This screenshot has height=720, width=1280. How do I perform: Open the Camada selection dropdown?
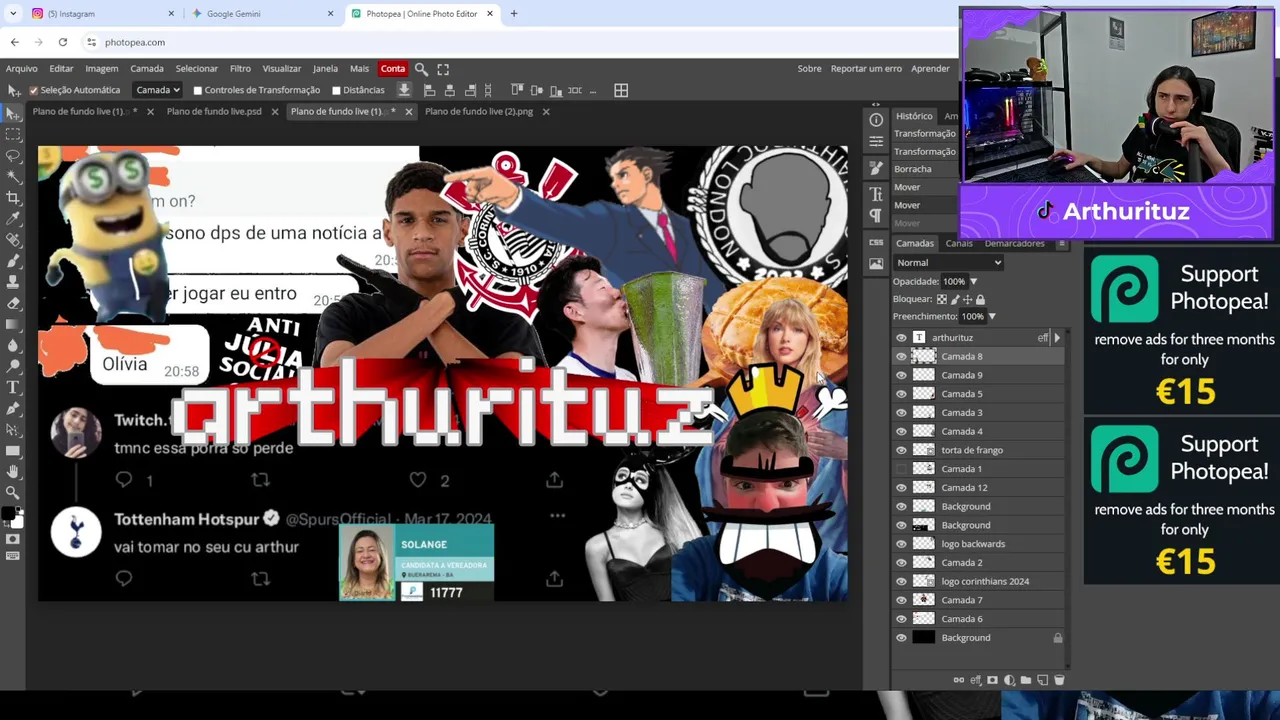158,90
